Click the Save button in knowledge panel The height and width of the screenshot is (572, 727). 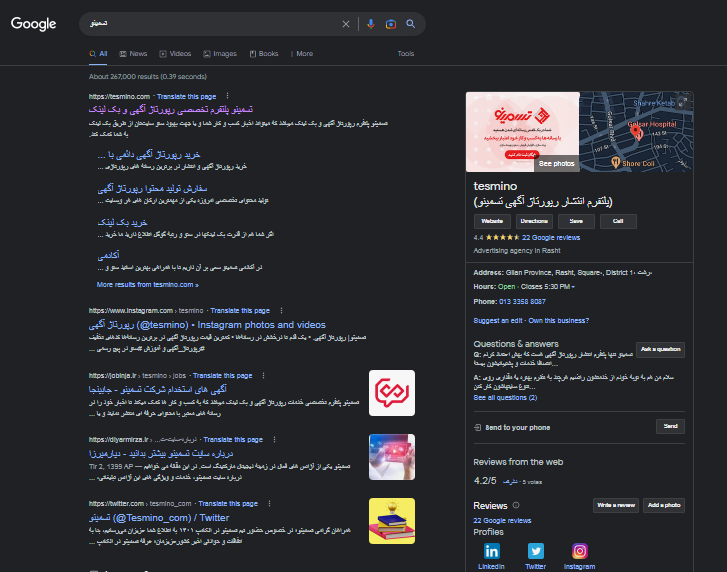pyautogui.click(x=576, y=221)
